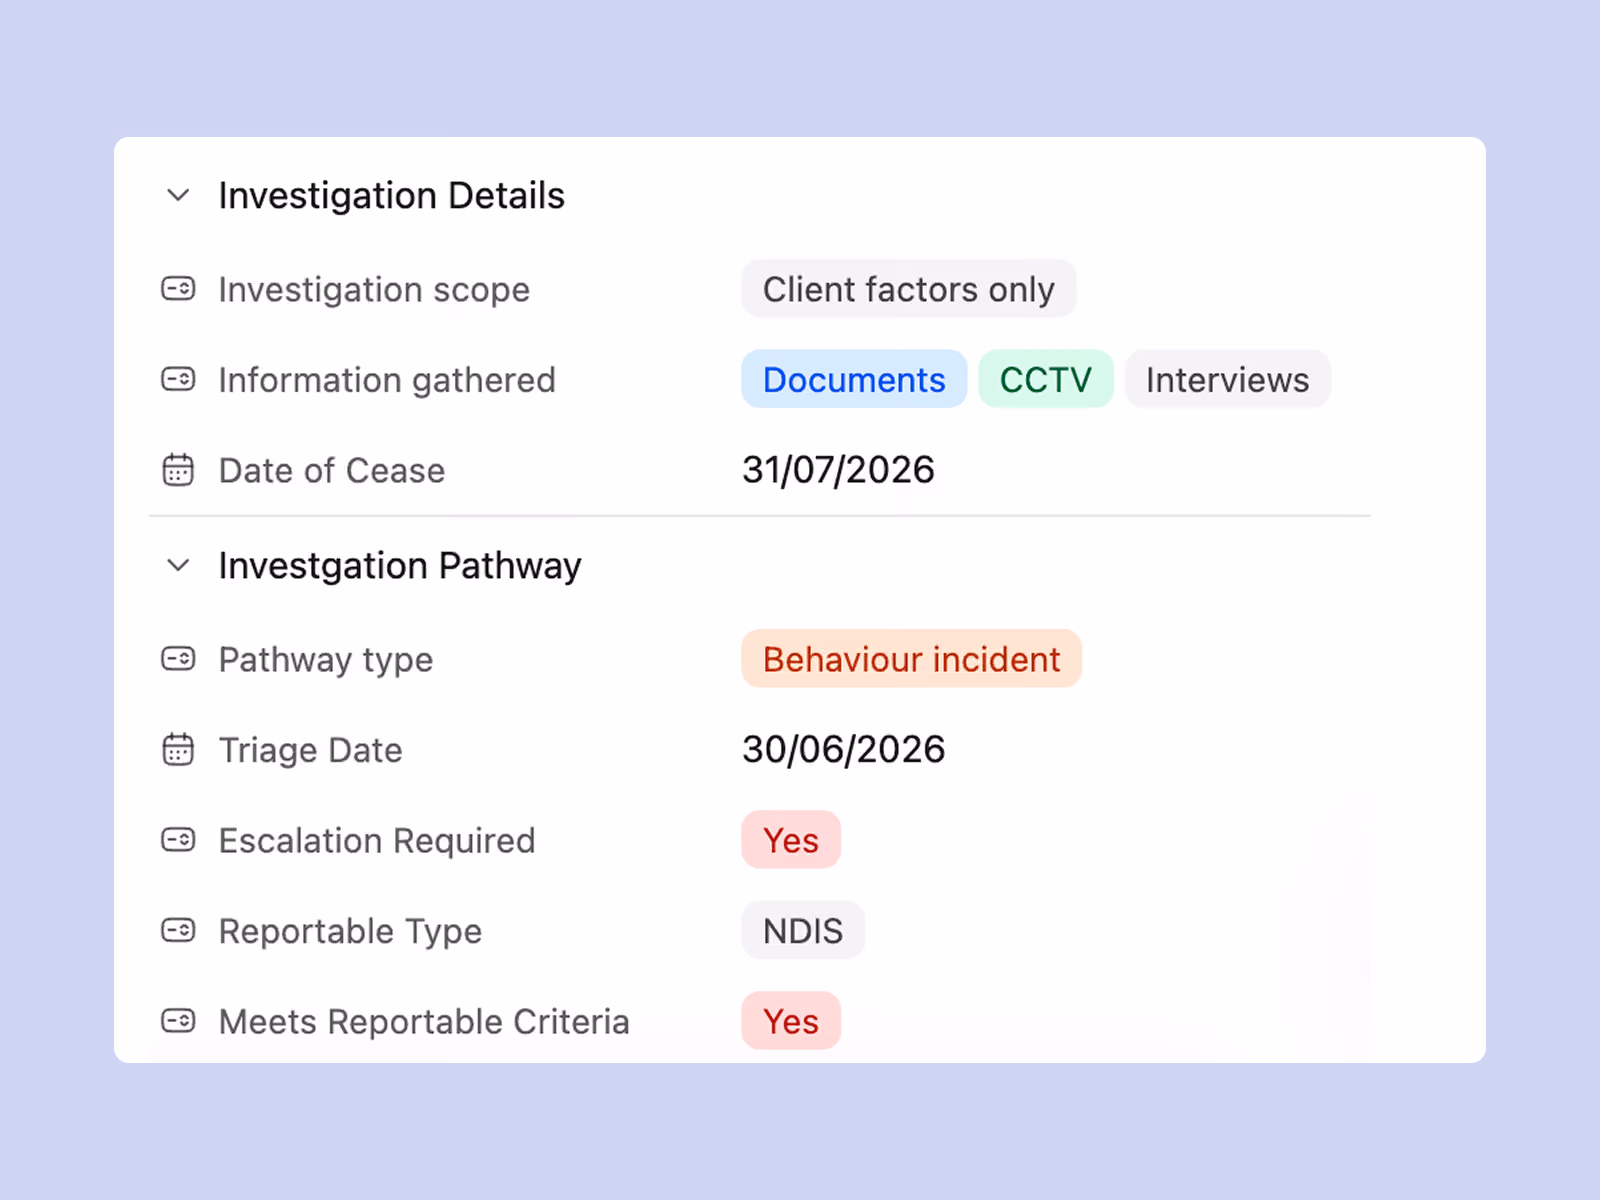
Task: Click the Meets Reportable Criteria label
Action: pos(423,1022)
